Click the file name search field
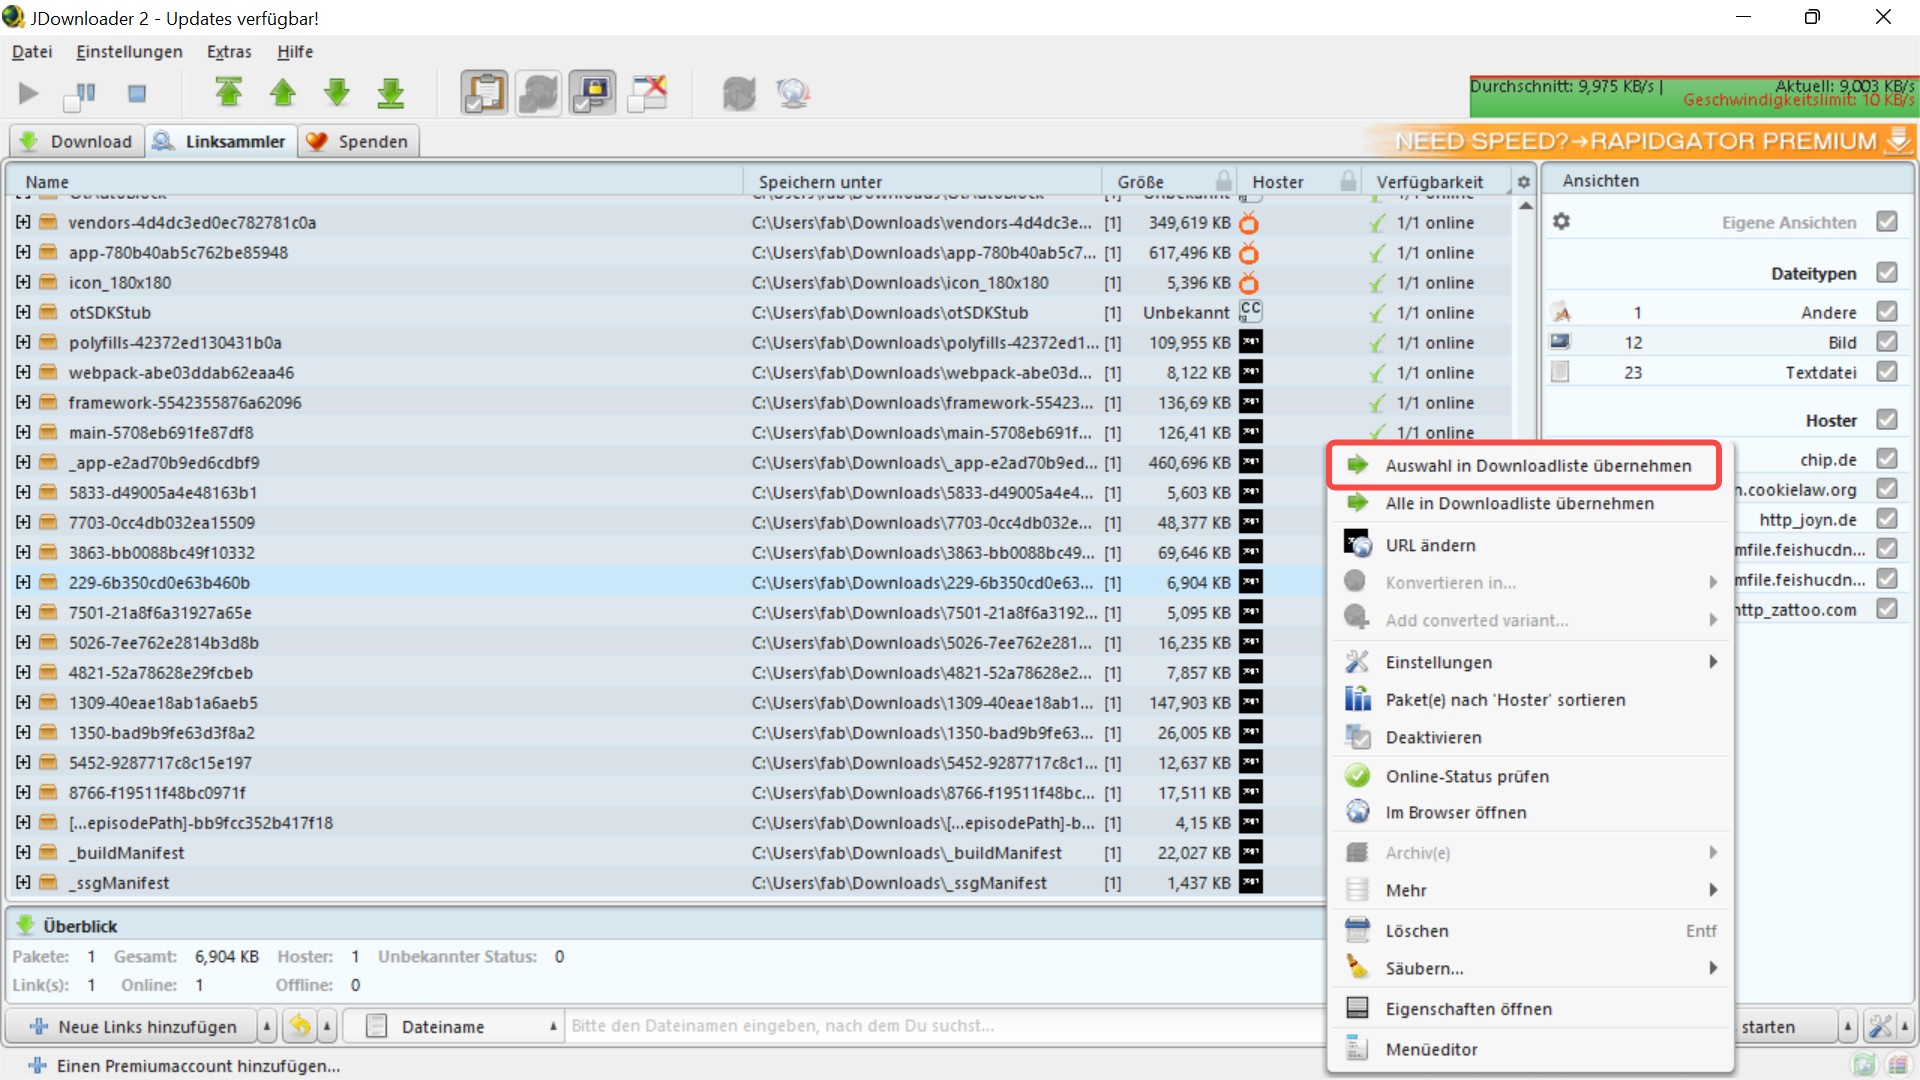The image size is (1920, 1080). pyautogui.click(x=945, y=1026)
